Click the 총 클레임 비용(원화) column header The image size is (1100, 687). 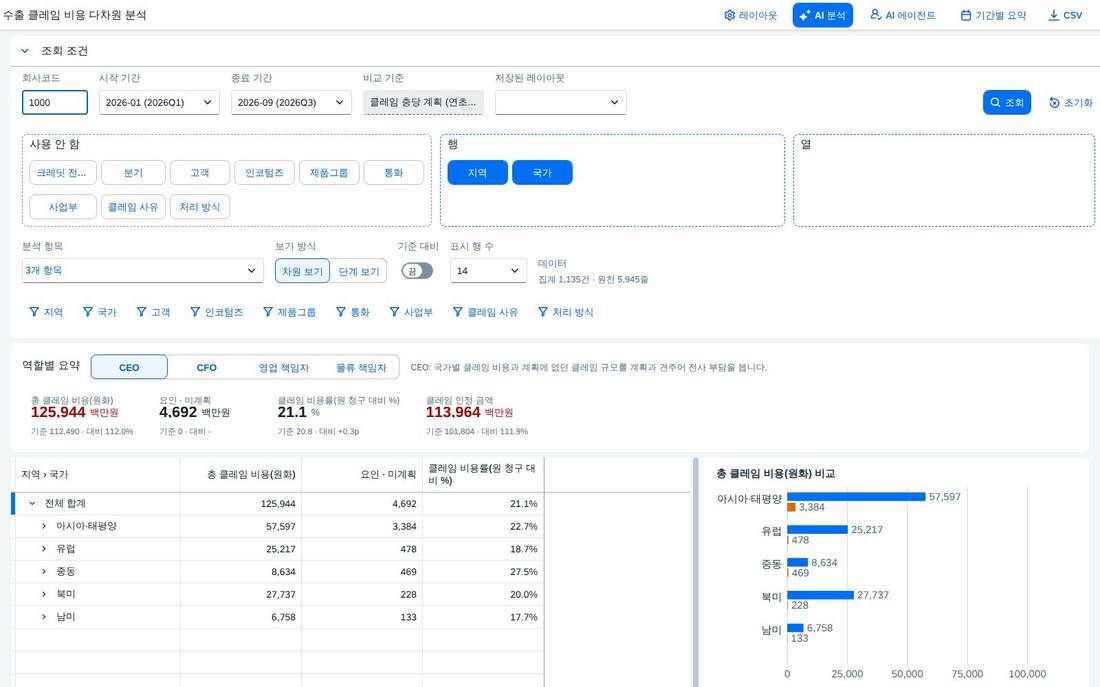tap(241, 474)
